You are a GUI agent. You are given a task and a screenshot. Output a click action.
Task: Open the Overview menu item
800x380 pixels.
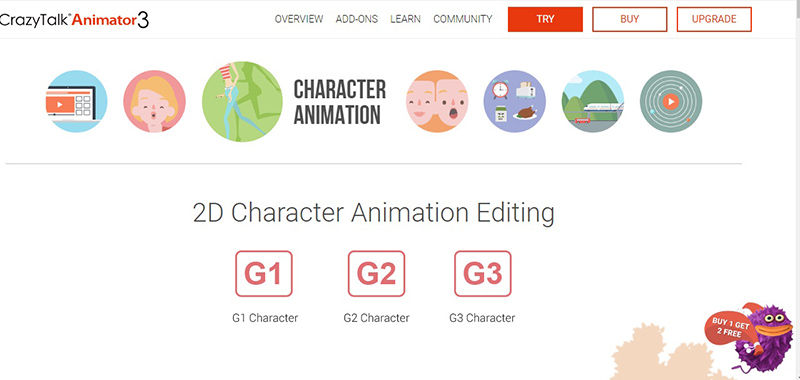click(299, 19)
